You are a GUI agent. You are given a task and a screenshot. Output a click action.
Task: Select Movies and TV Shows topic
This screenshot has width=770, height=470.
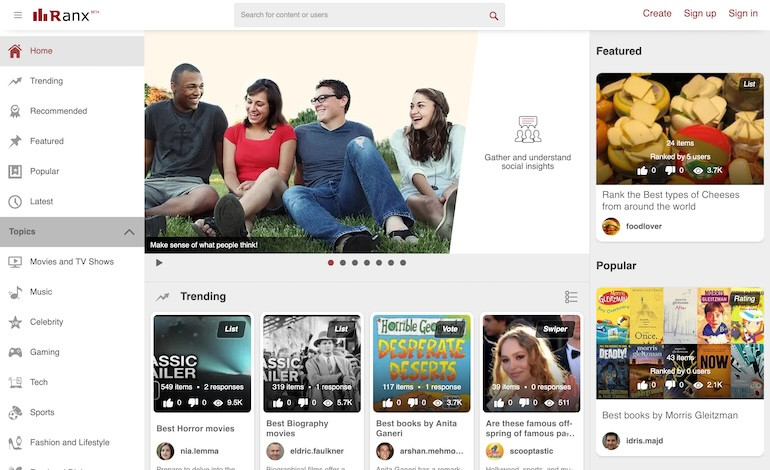[71, 262]
